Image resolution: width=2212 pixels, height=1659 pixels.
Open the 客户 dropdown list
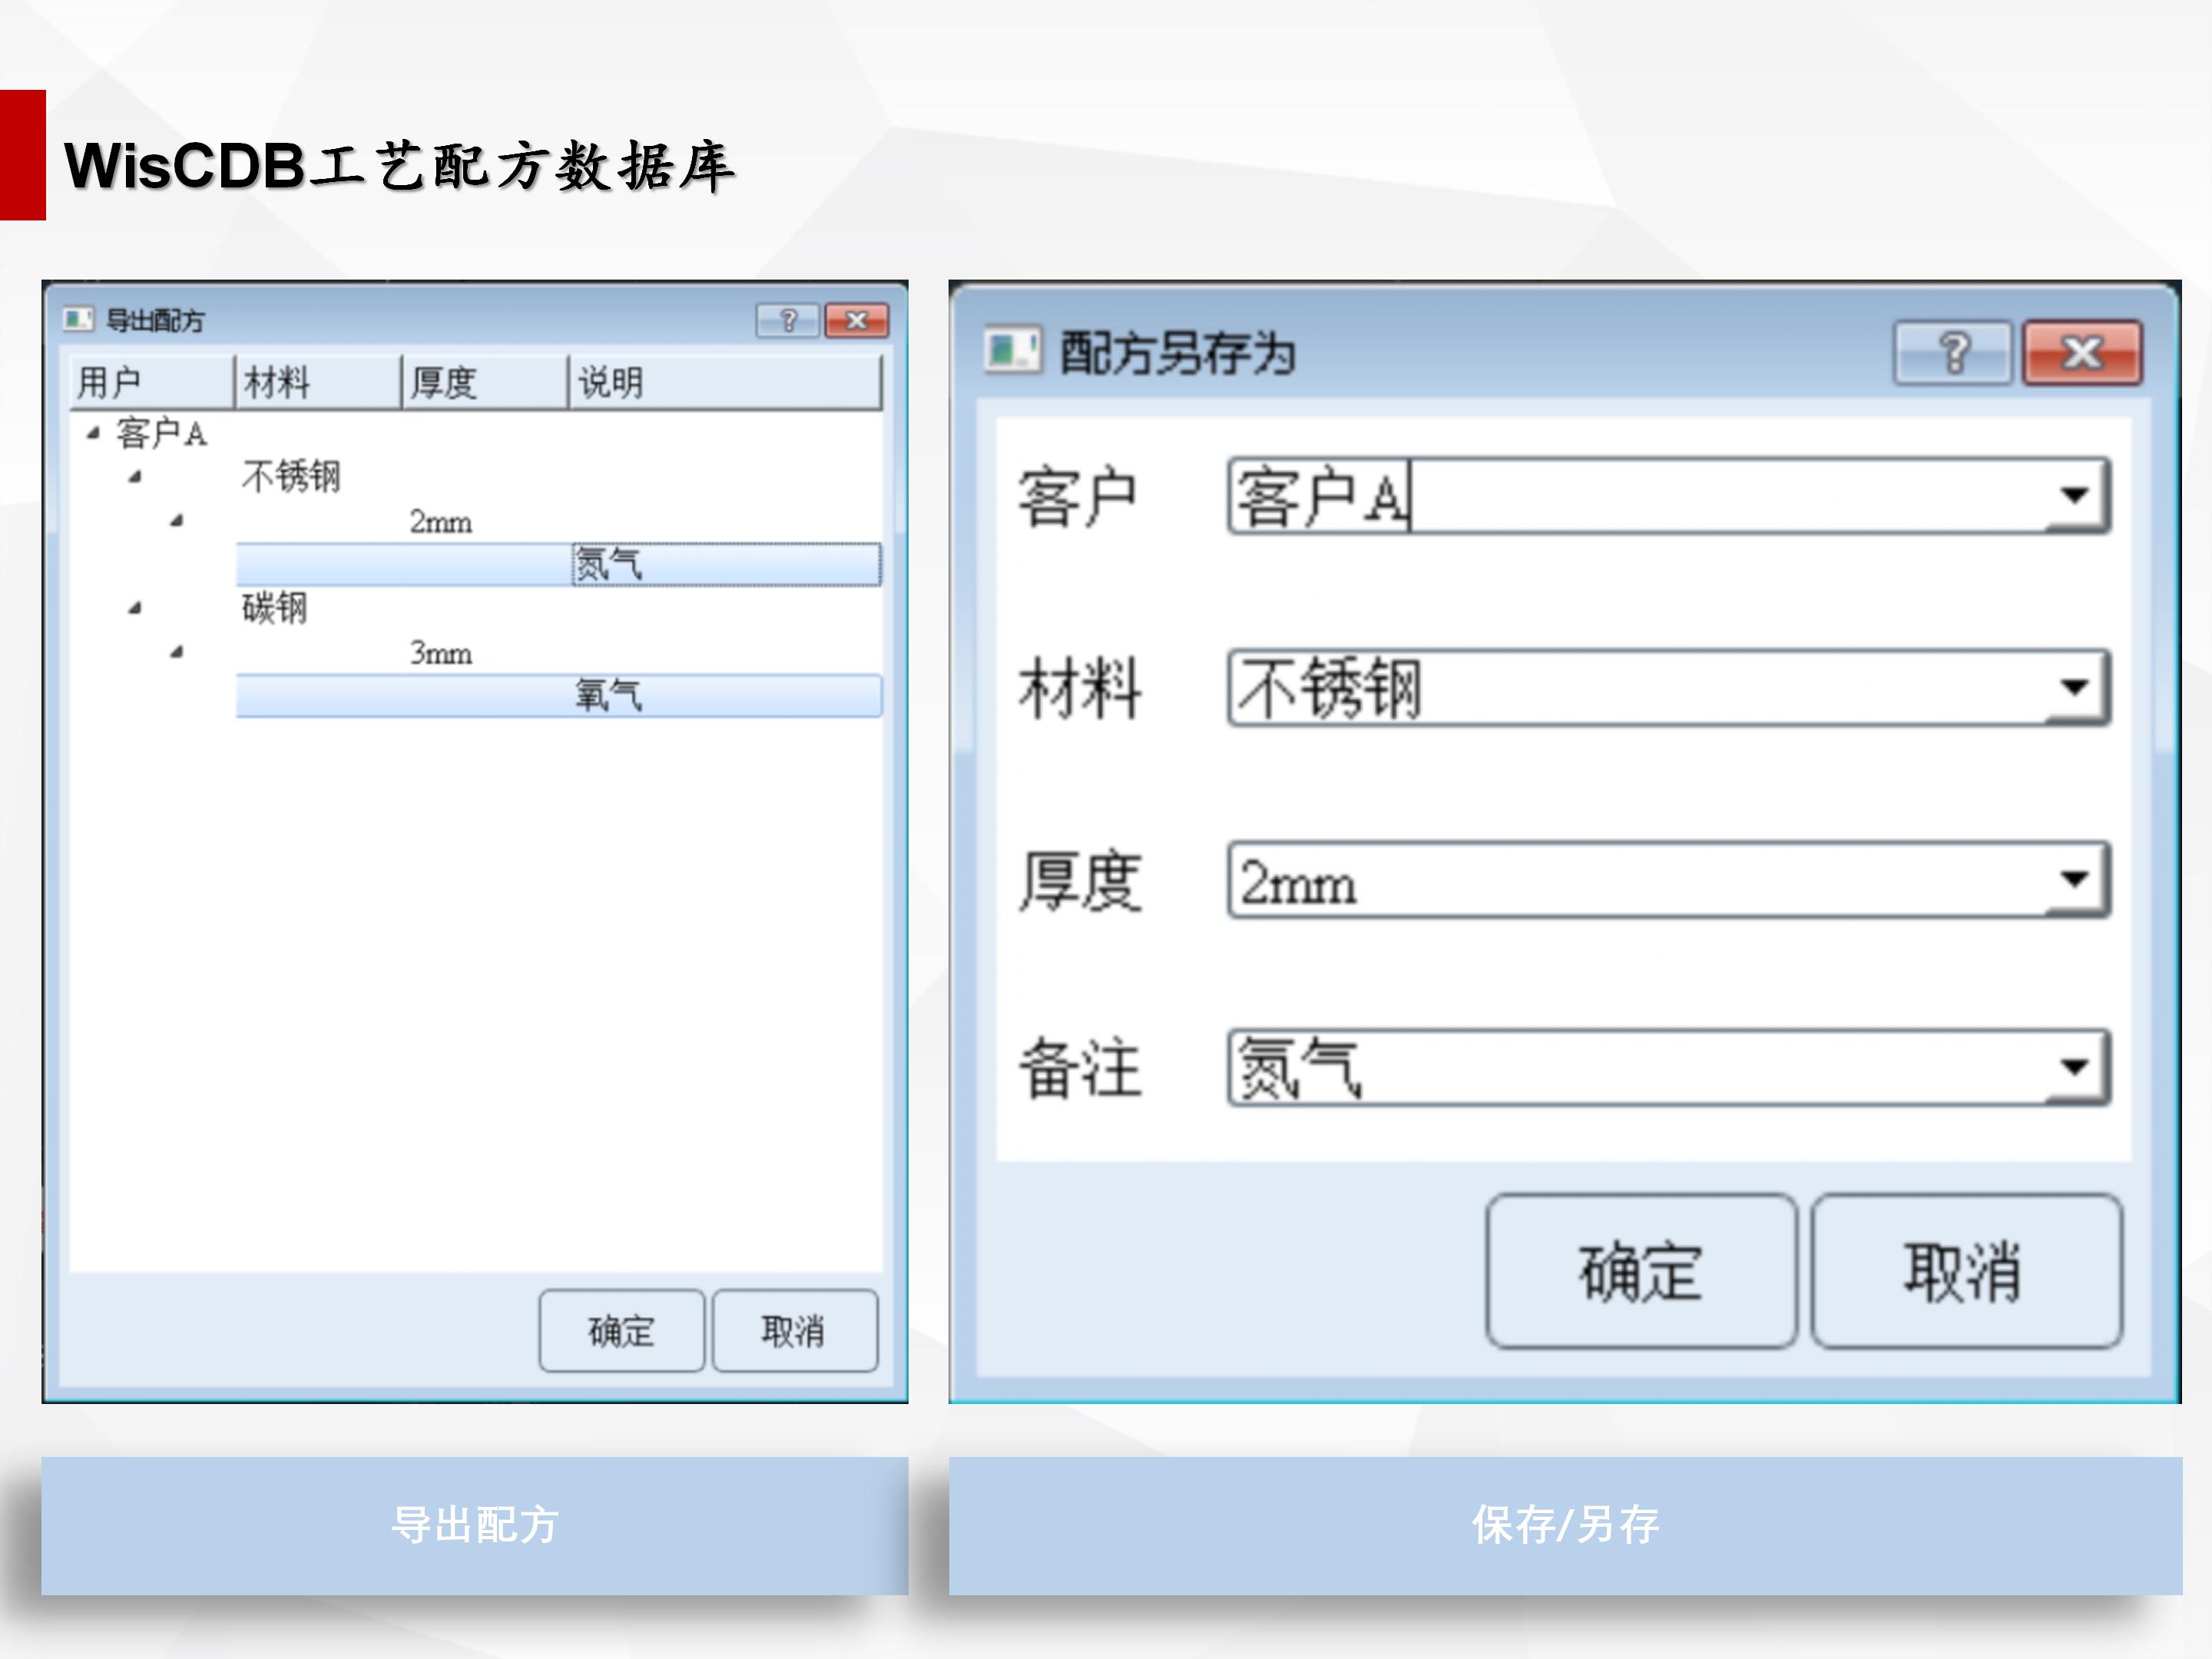pyautogui.click(x=2076, y=496)
